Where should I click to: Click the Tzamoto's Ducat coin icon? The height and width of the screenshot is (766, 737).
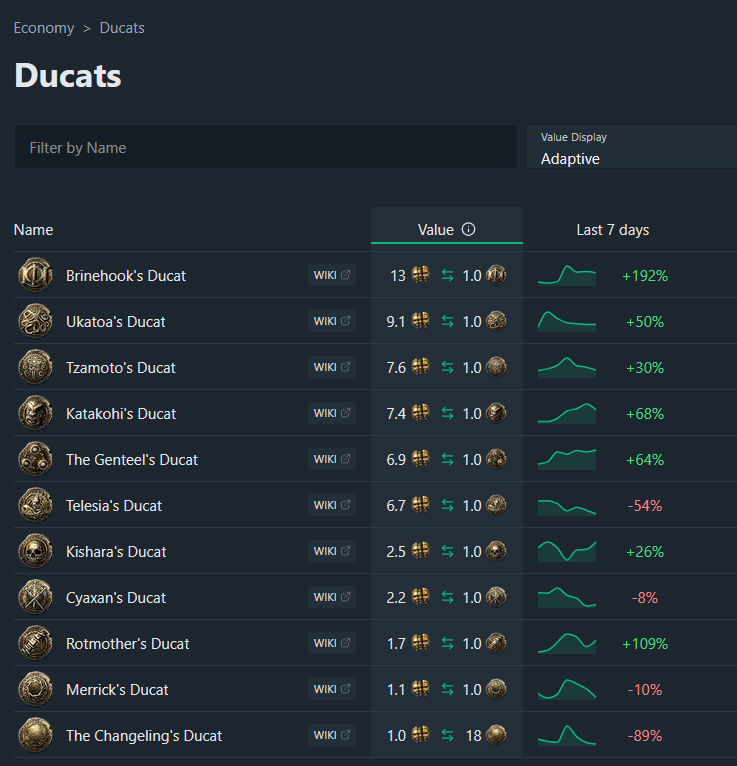[x=35, y=367]
